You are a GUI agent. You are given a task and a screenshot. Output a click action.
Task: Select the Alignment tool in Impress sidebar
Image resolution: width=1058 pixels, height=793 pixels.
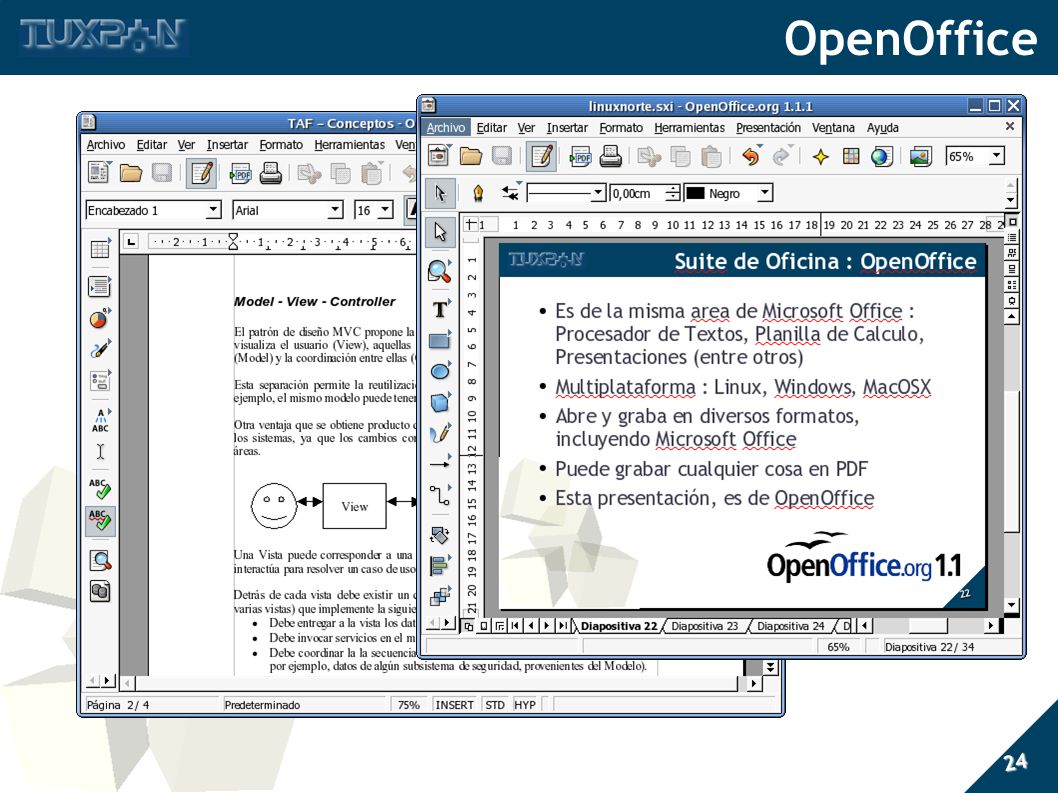pos(440,565)
